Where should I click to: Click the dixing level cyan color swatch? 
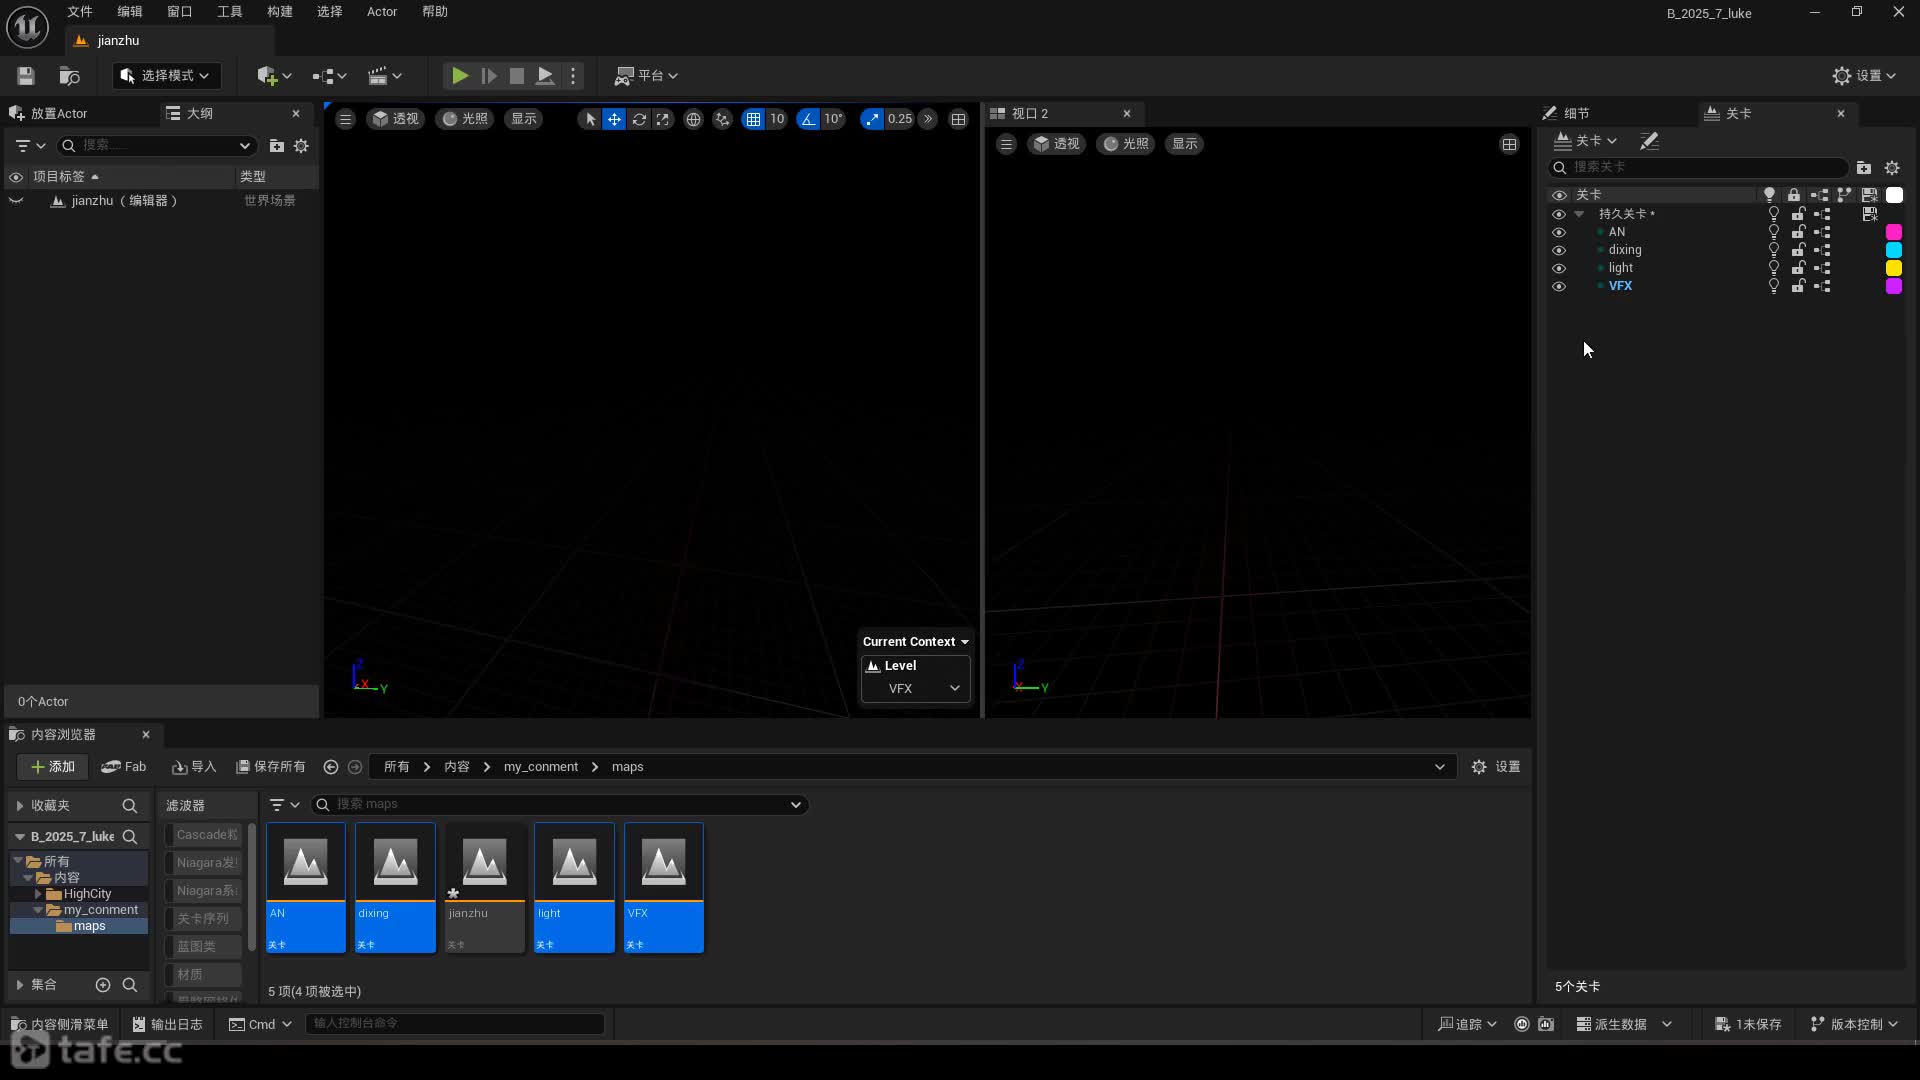(1894, 250)
